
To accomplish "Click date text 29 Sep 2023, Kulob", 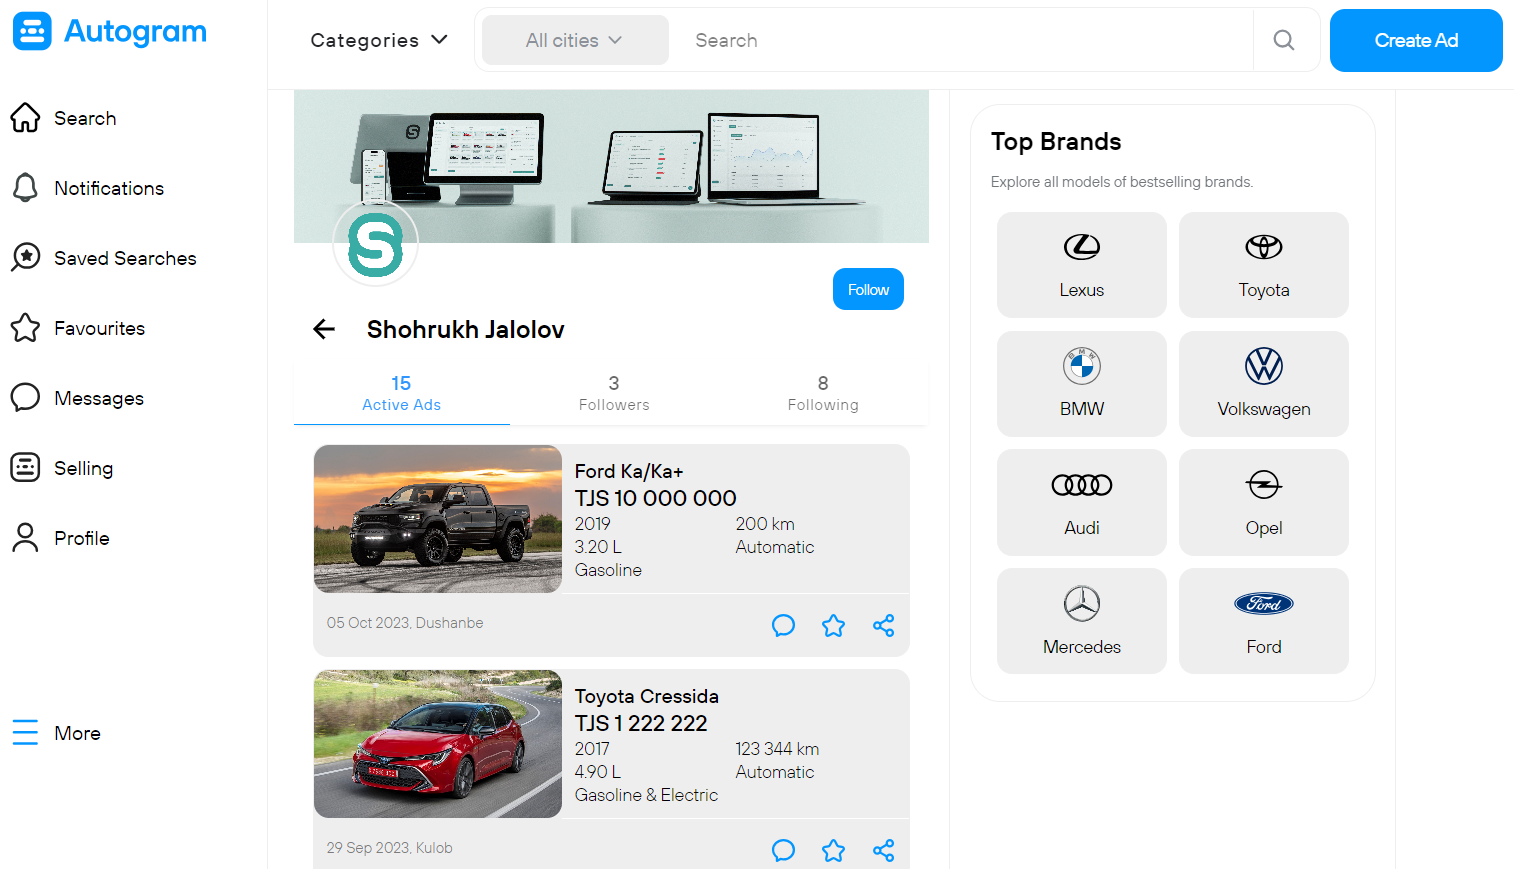I will click(390, 848).
